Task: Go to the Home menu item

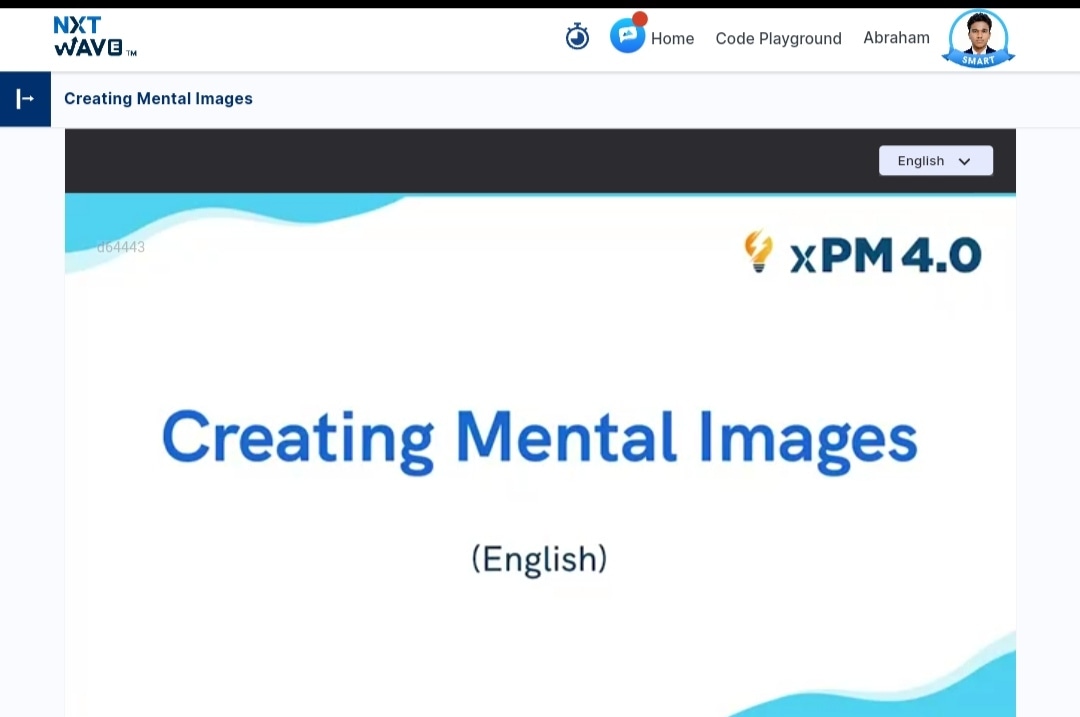Action: click(672, 39)
